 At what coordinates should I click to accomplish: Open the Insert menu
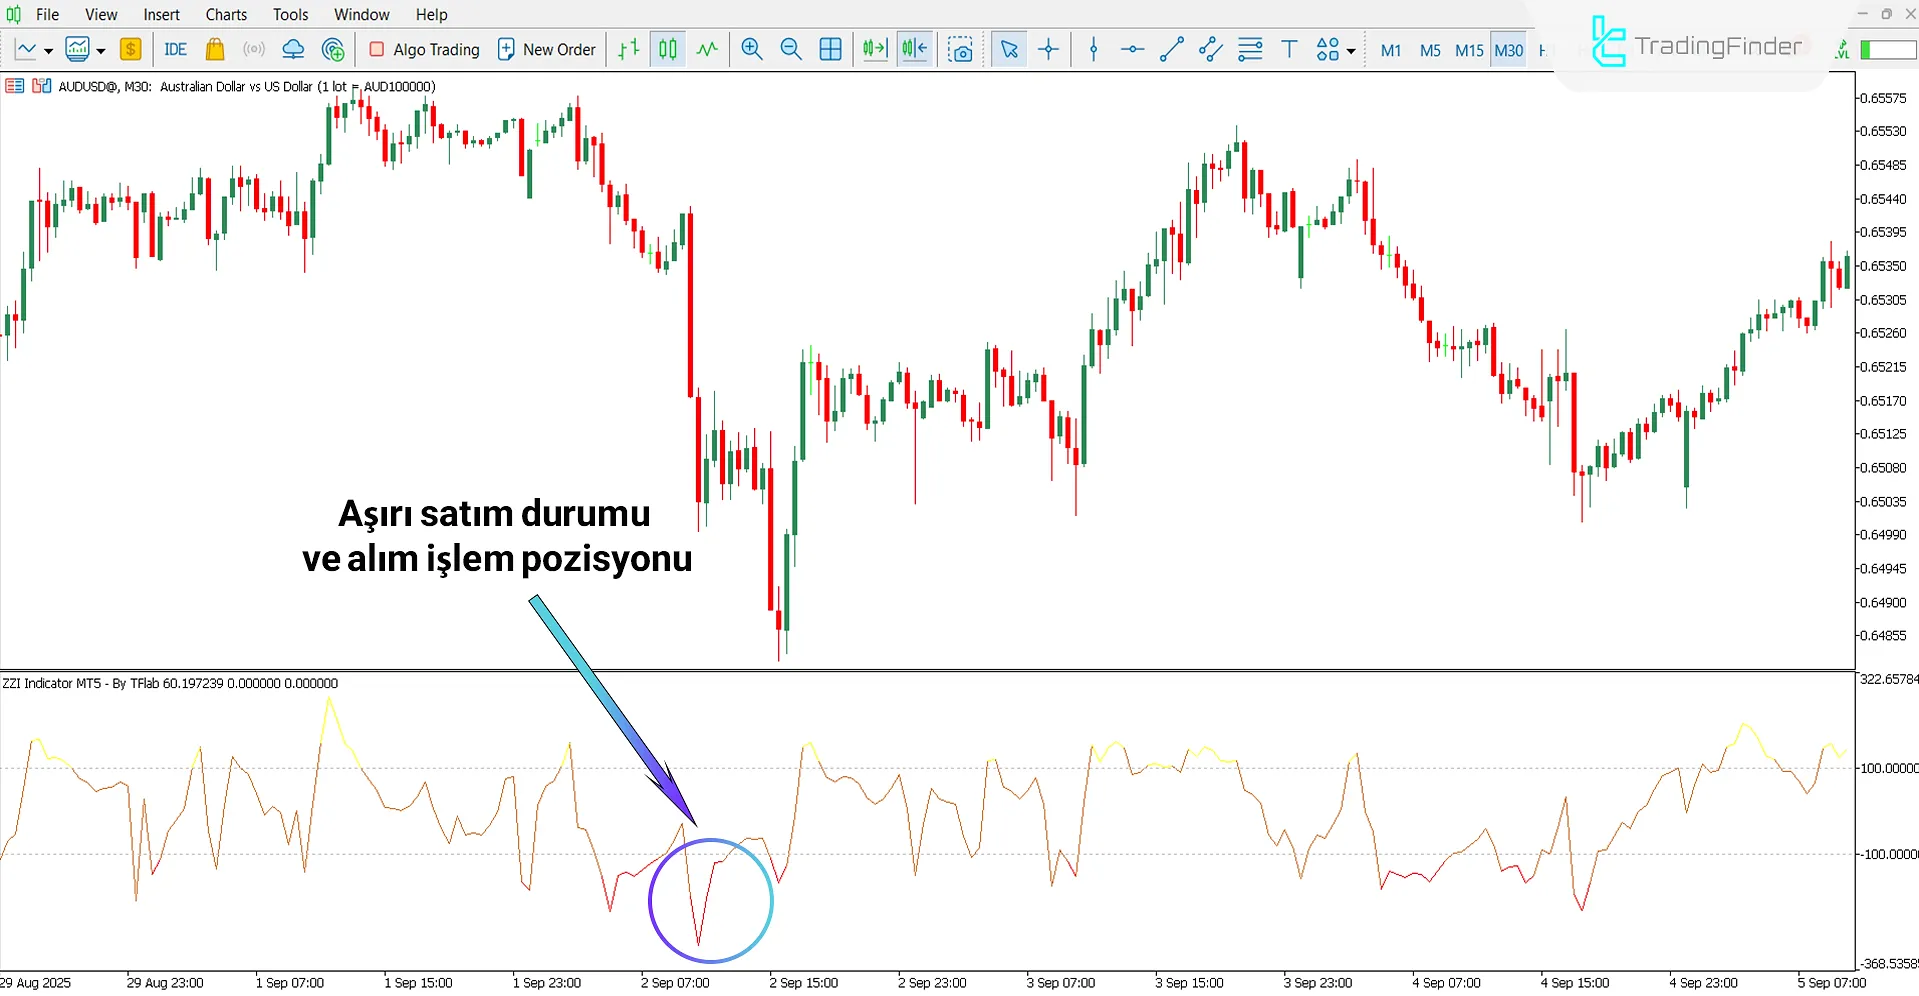(161, 14)
